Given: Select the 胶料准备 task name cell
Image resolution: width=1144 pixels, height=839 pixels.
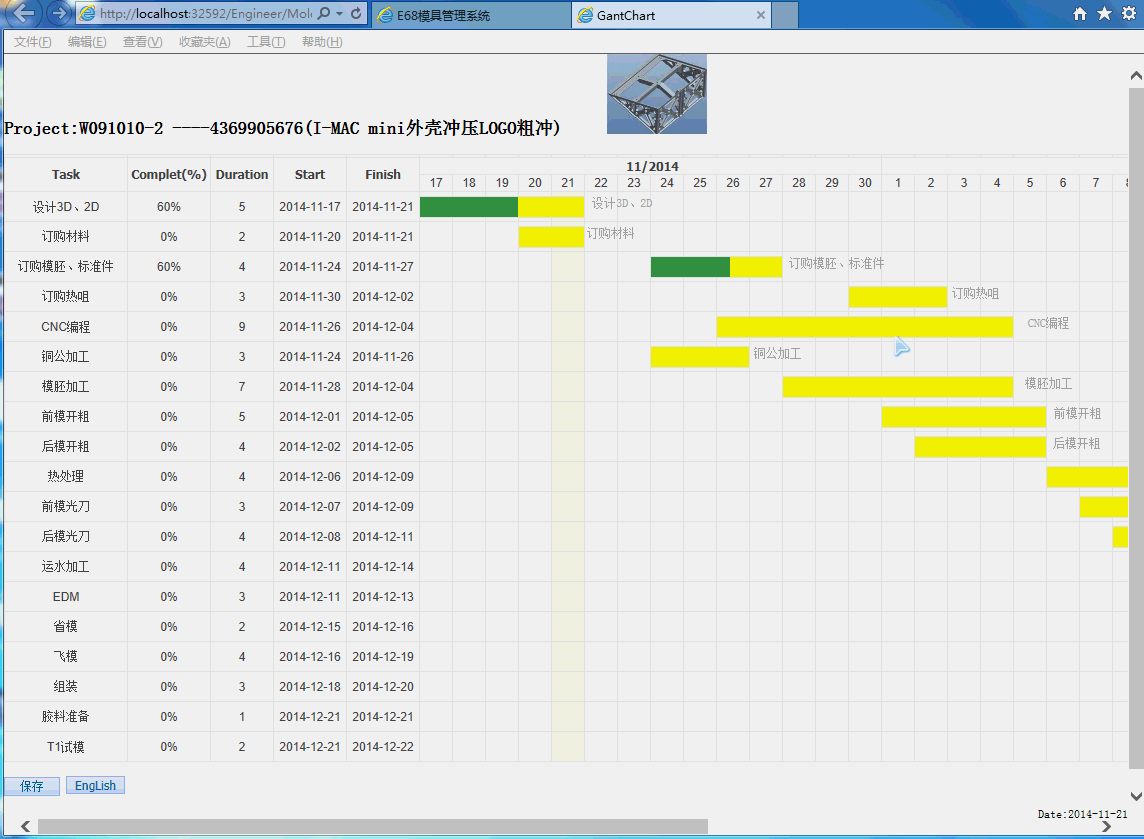Looking at the screenshot, I should tap(66, 716).
